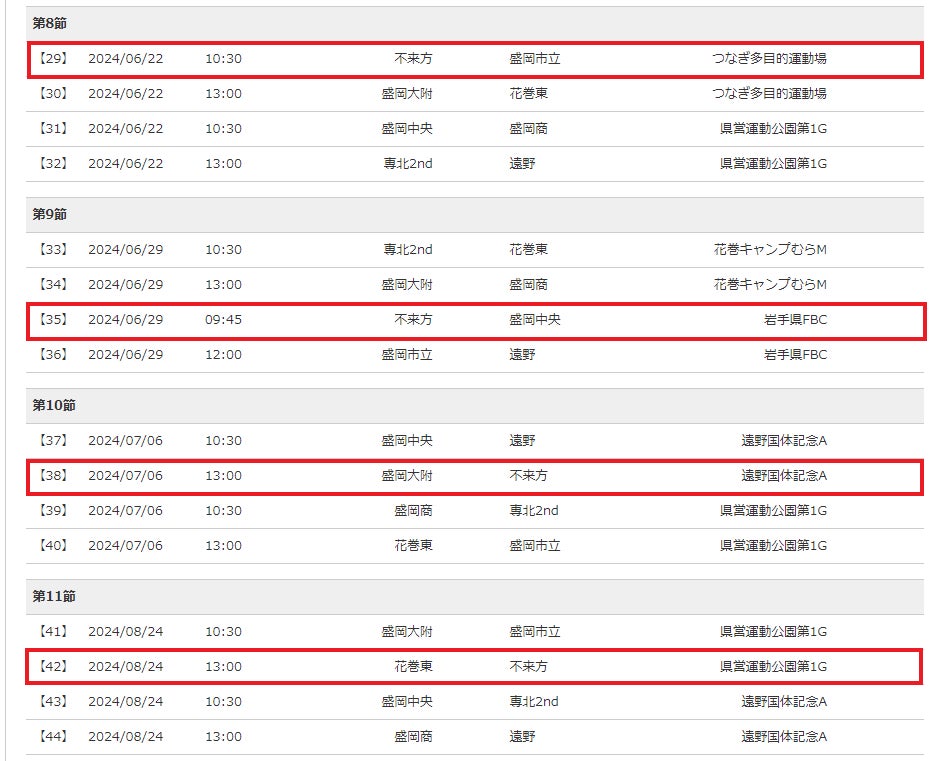Select the 09:45 kickoff time
Screen dimensions: 939x761
click(x=223, y=320)
